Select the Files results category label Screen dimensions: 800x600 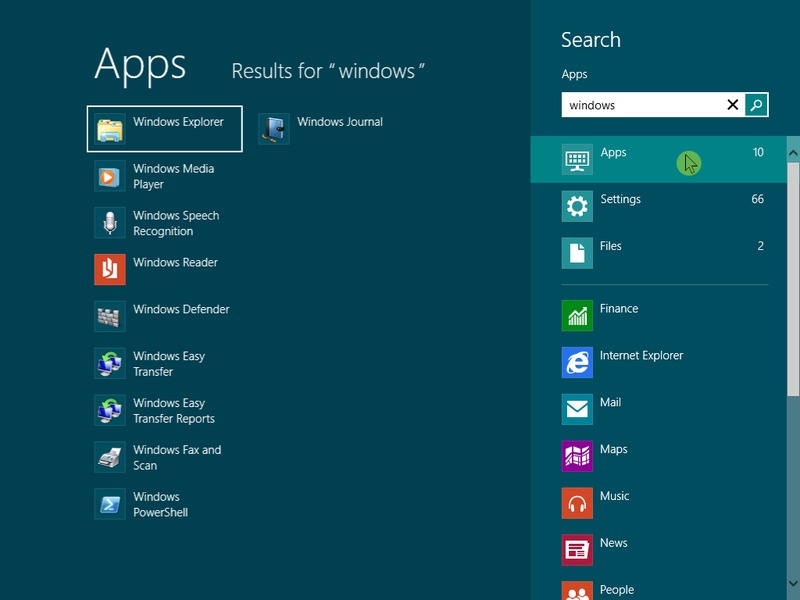pos(611,246)
